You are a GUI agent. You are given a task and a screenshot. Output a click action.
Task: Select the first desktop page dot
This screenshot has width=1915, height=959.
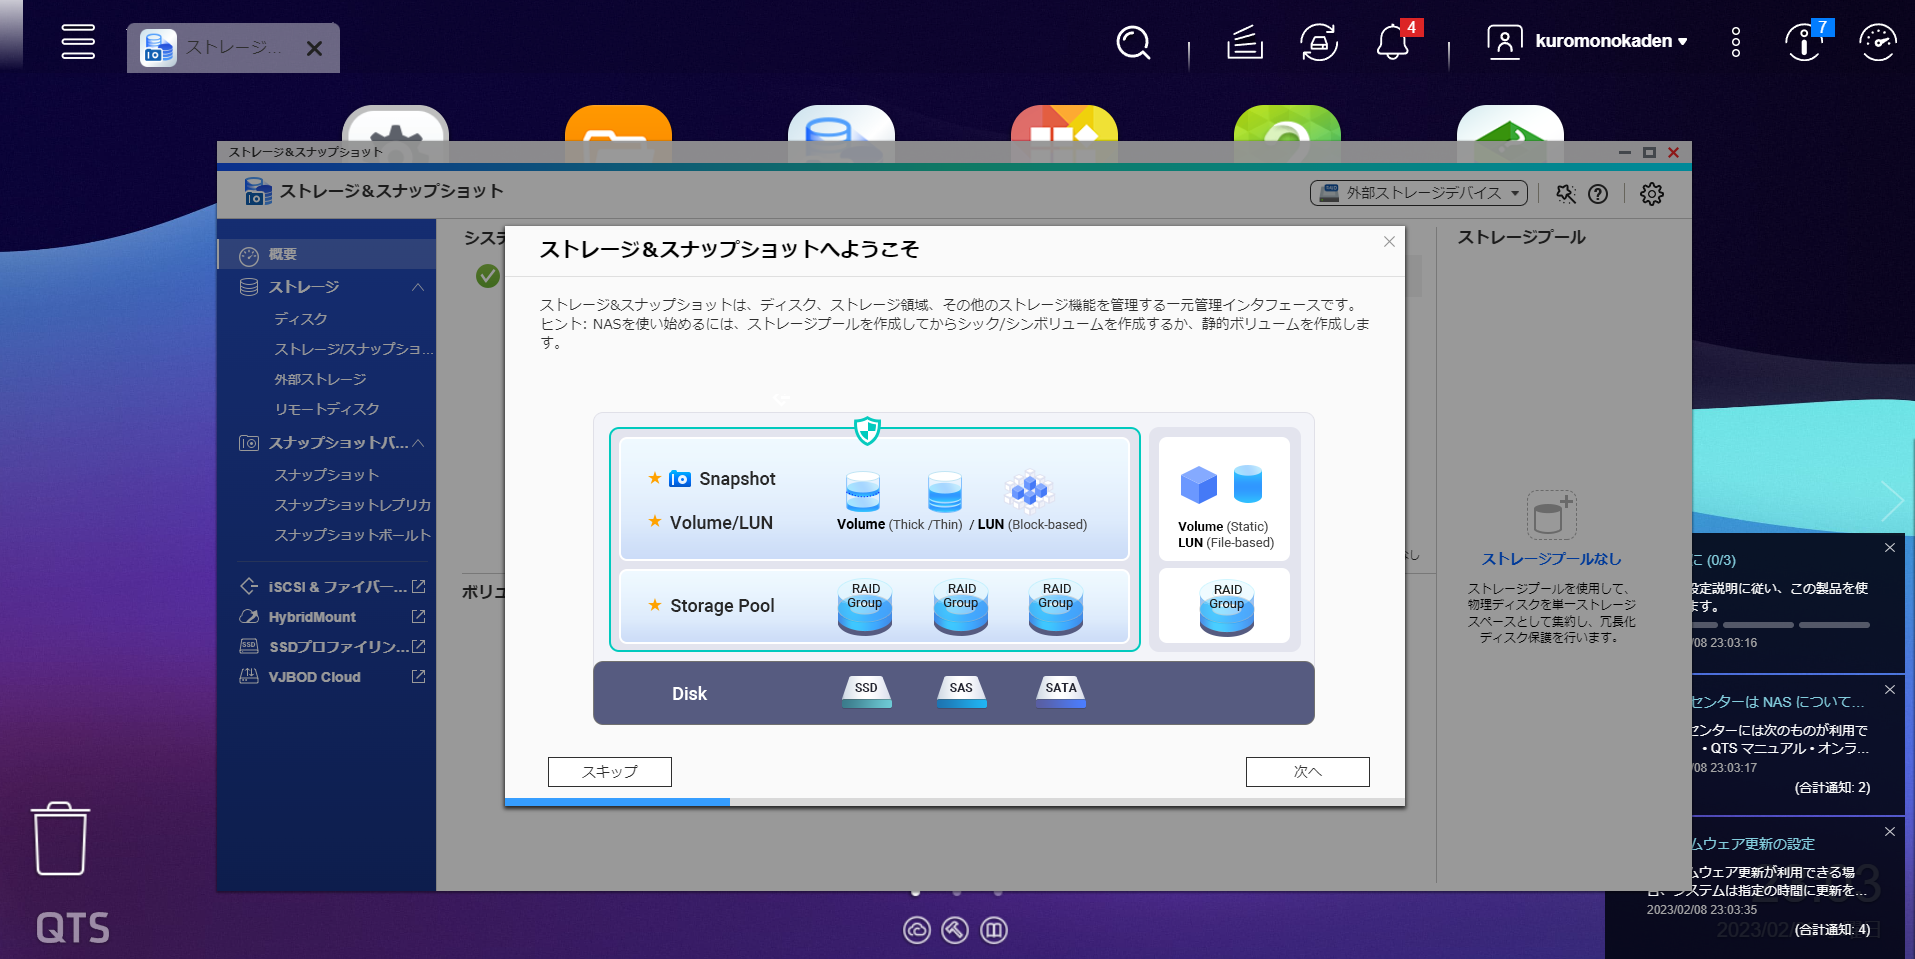click(915, 892)
